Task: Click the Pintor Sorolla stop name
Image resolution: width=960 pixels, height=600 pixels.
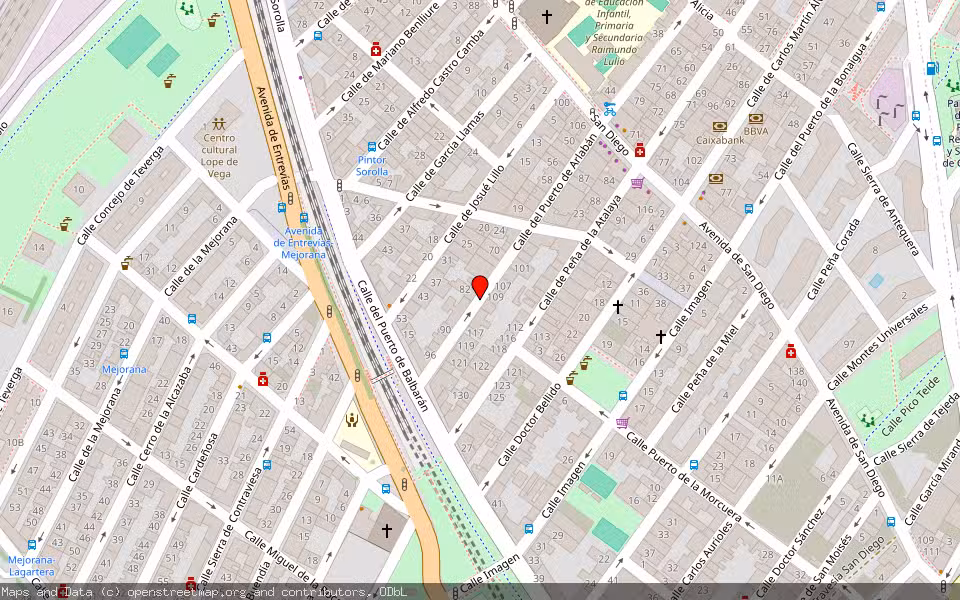Action: [372, 166]
